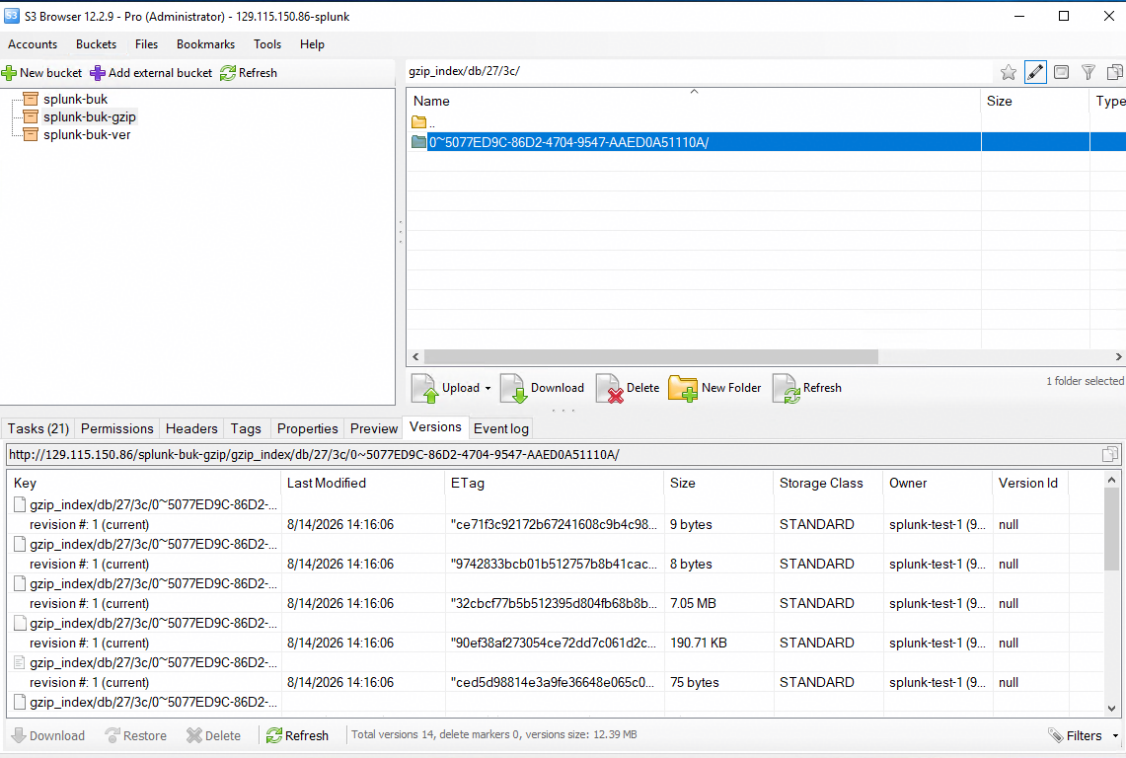Screen dimensions: 1126x758
Task: Open the Upload dropdown arrow
Action: click(488, 388)
